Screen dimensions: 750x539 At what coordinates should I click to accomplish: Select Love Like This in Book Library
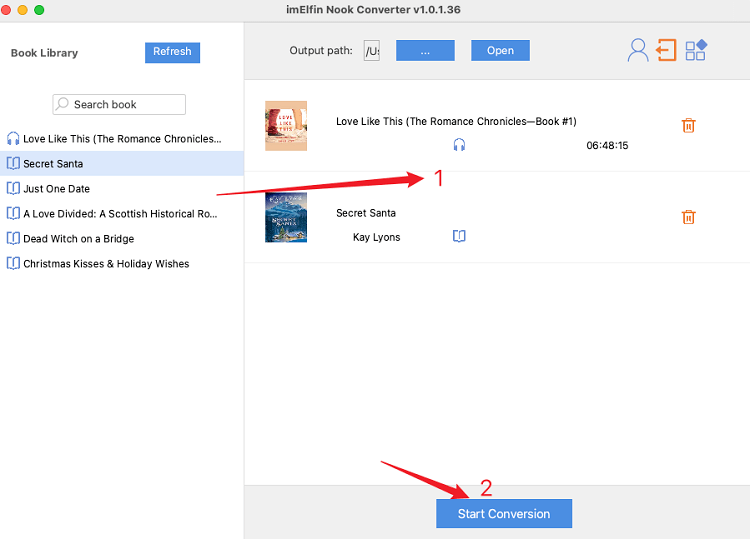(x=122, y=139)
